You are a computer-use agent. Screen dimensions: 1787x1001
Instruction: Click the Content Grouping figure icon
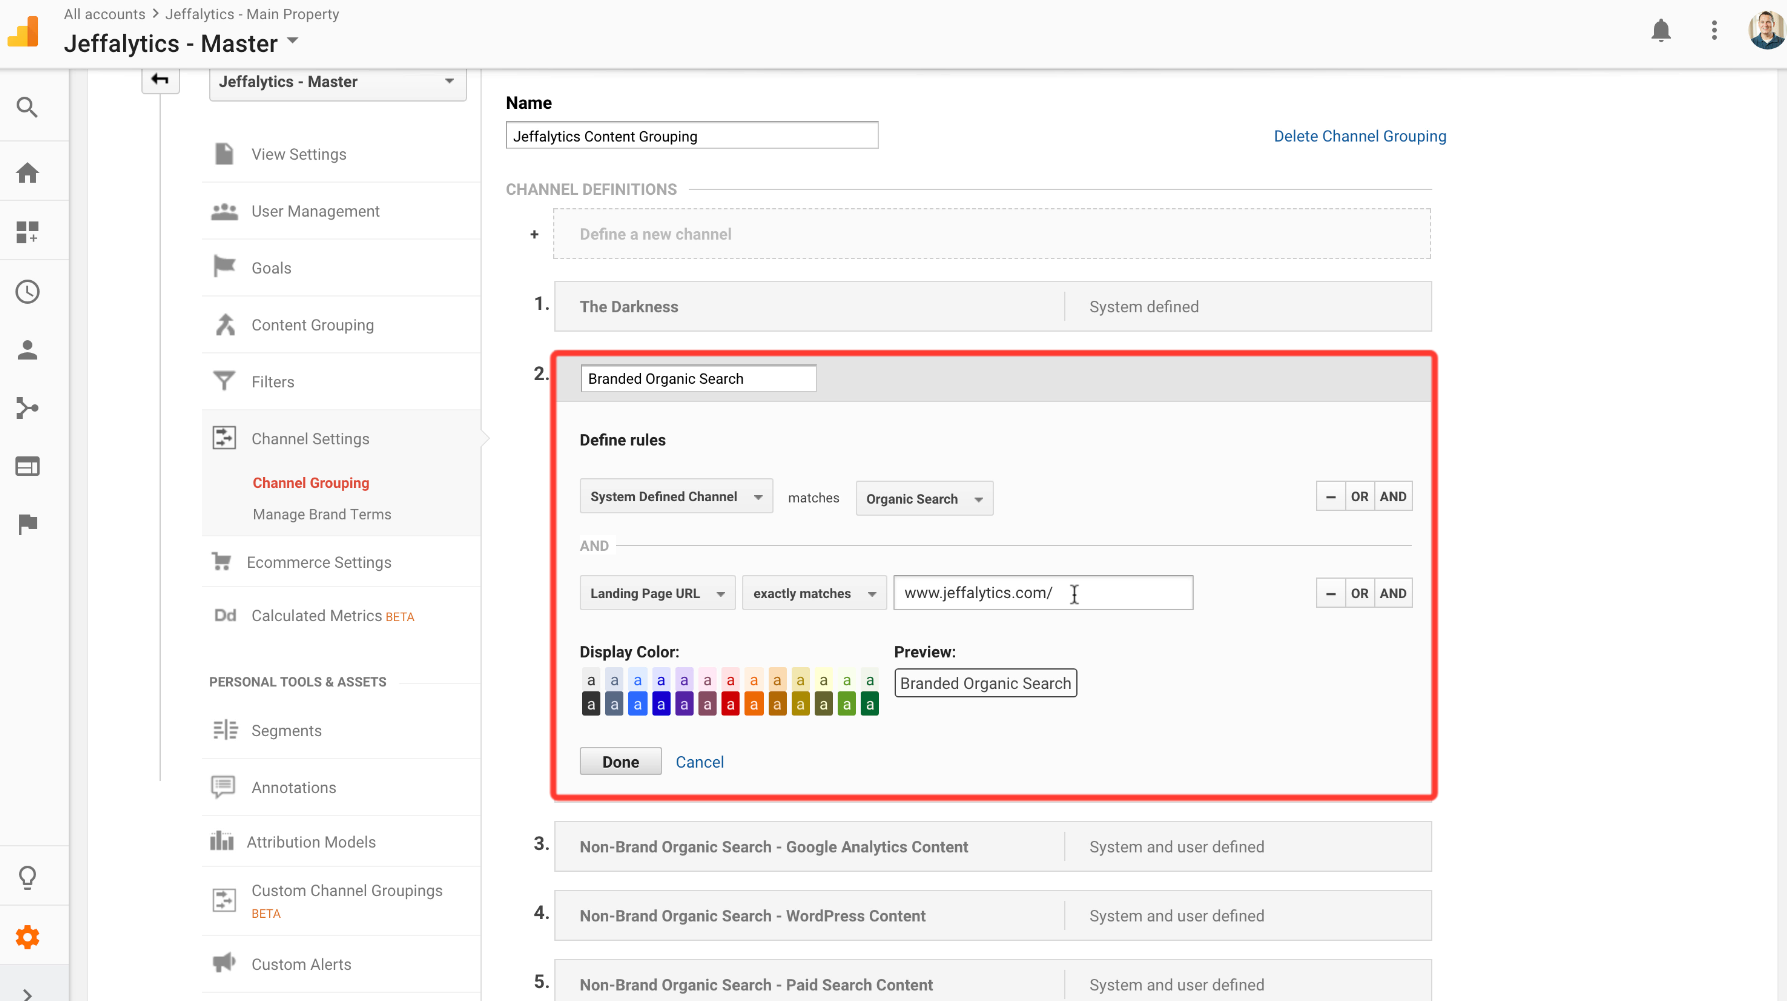225,324
